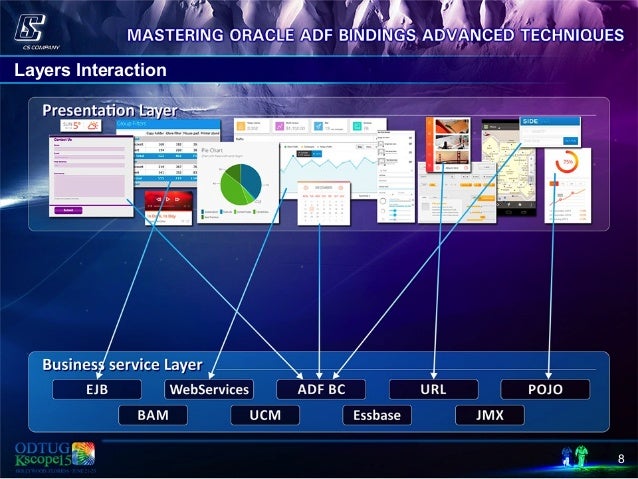Open the contact form thumbnail with purple Submit
The height and width of the screenshot is (479, 638).
coord(91,176)
